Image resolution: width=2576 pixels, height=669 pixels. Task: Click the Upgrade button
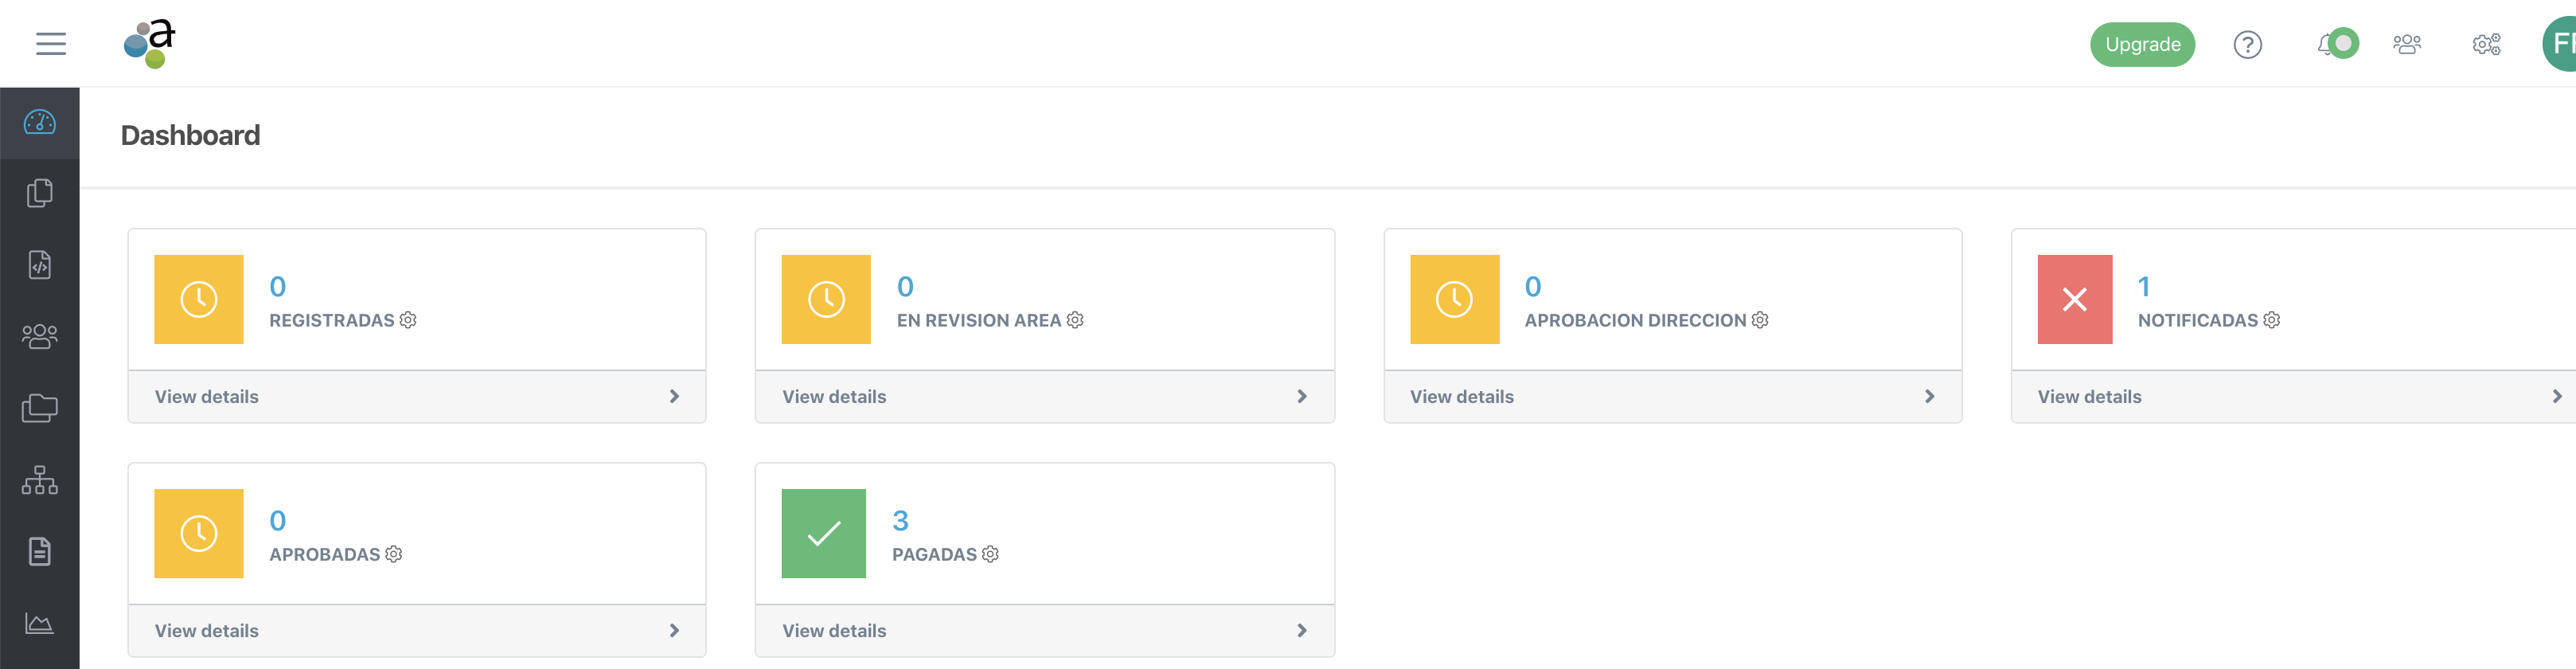pyautogui.click(x=2142, y=45)
